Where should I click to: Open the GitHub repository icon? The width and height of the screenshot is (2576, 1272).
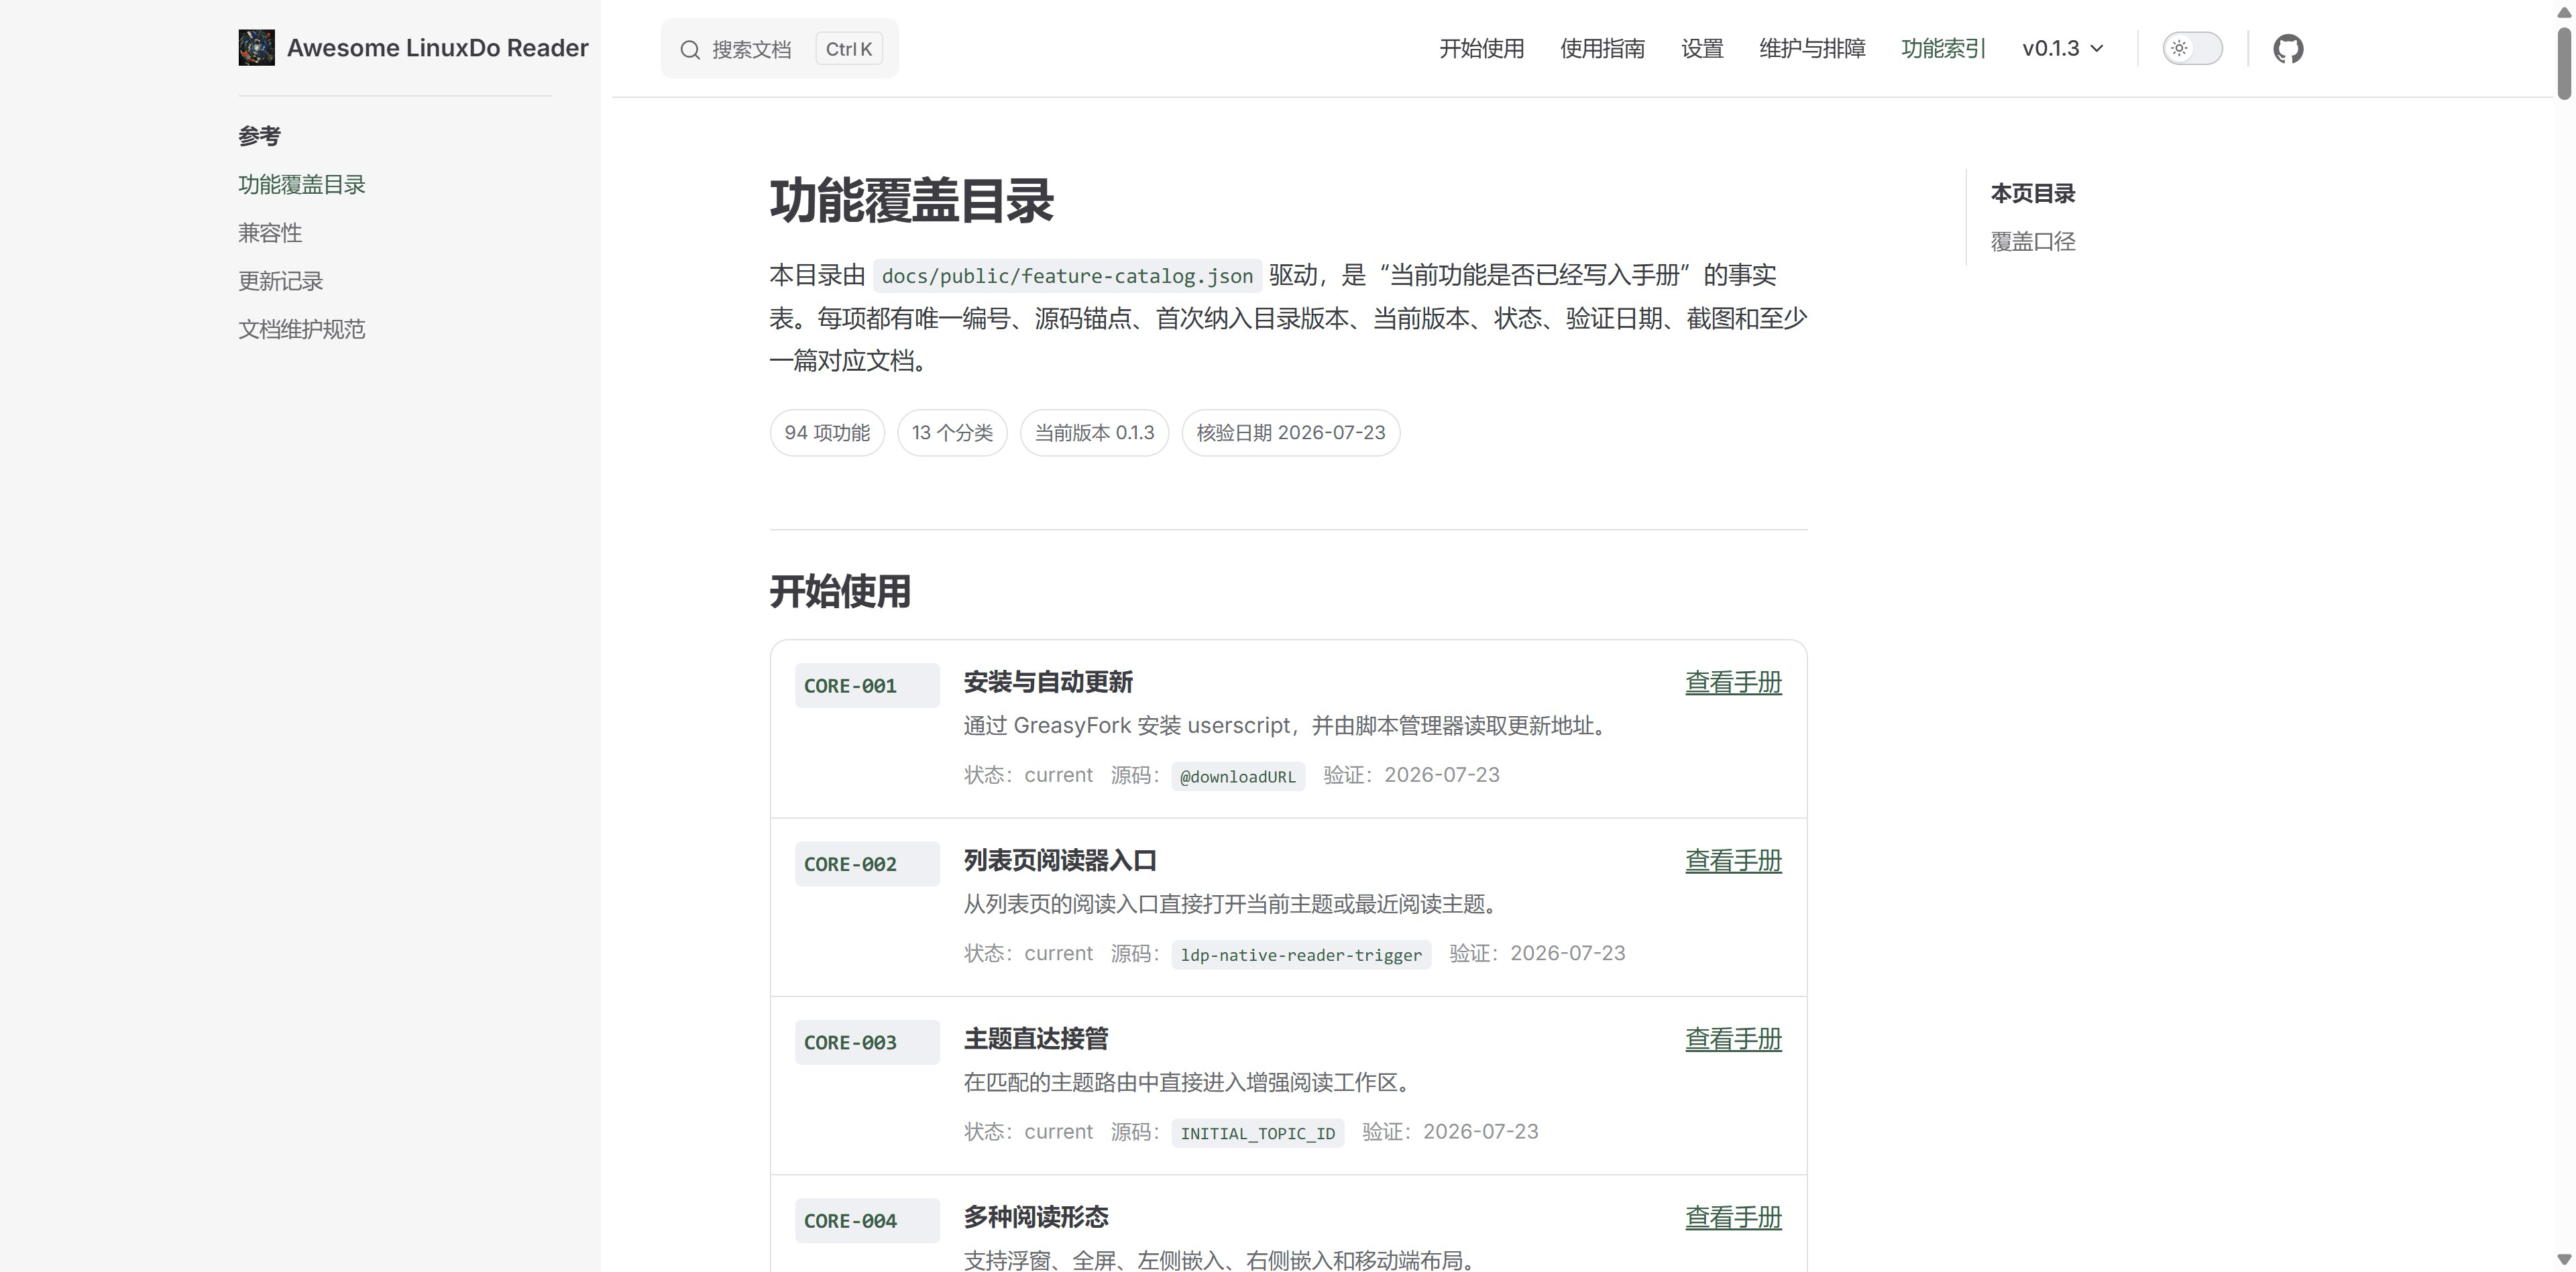click(2288, 48)
